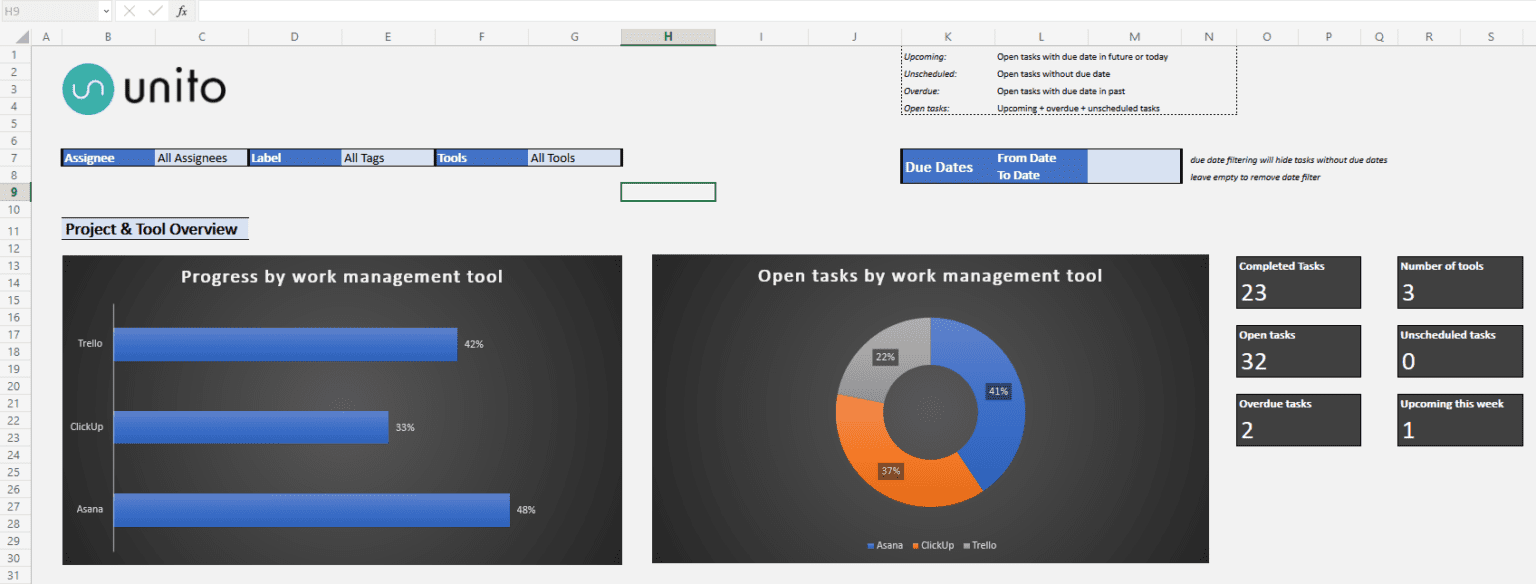
Task: Open the Name Box dropdown
Action: pos(106,11)
